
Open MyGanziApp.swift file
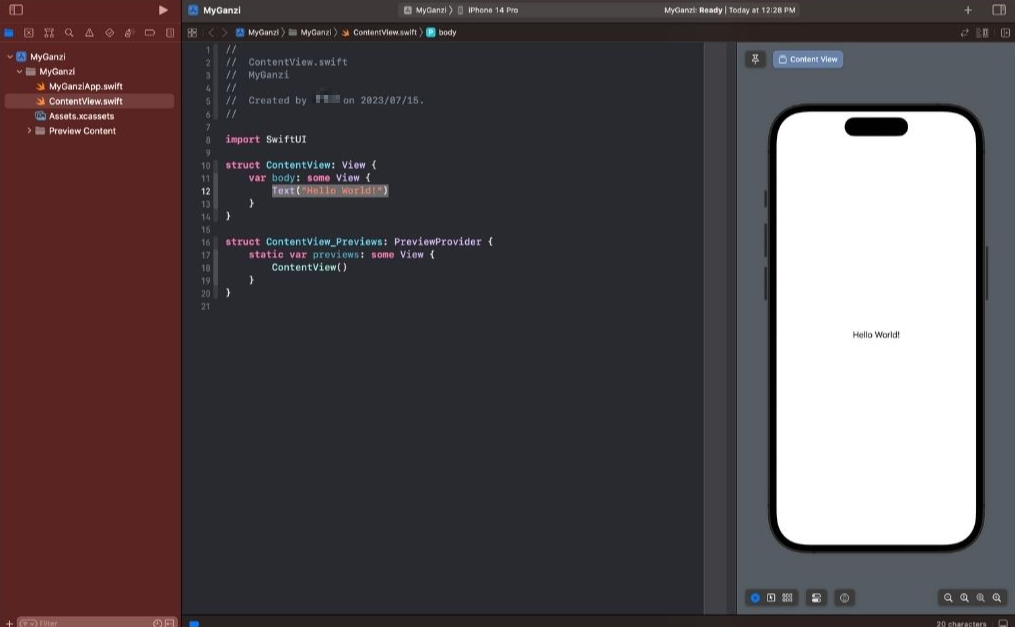[85, 86]
